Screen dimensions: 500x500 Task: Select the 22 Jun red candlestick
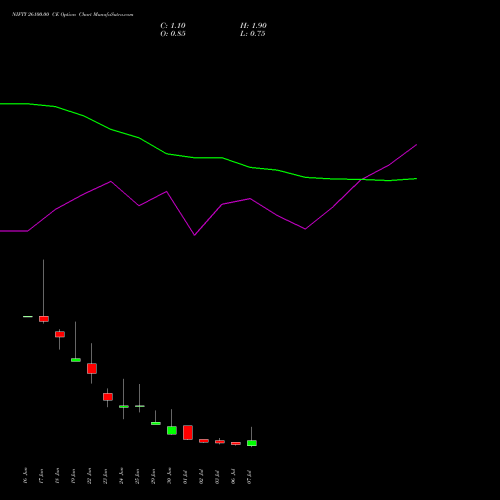[x=92, y=368]
